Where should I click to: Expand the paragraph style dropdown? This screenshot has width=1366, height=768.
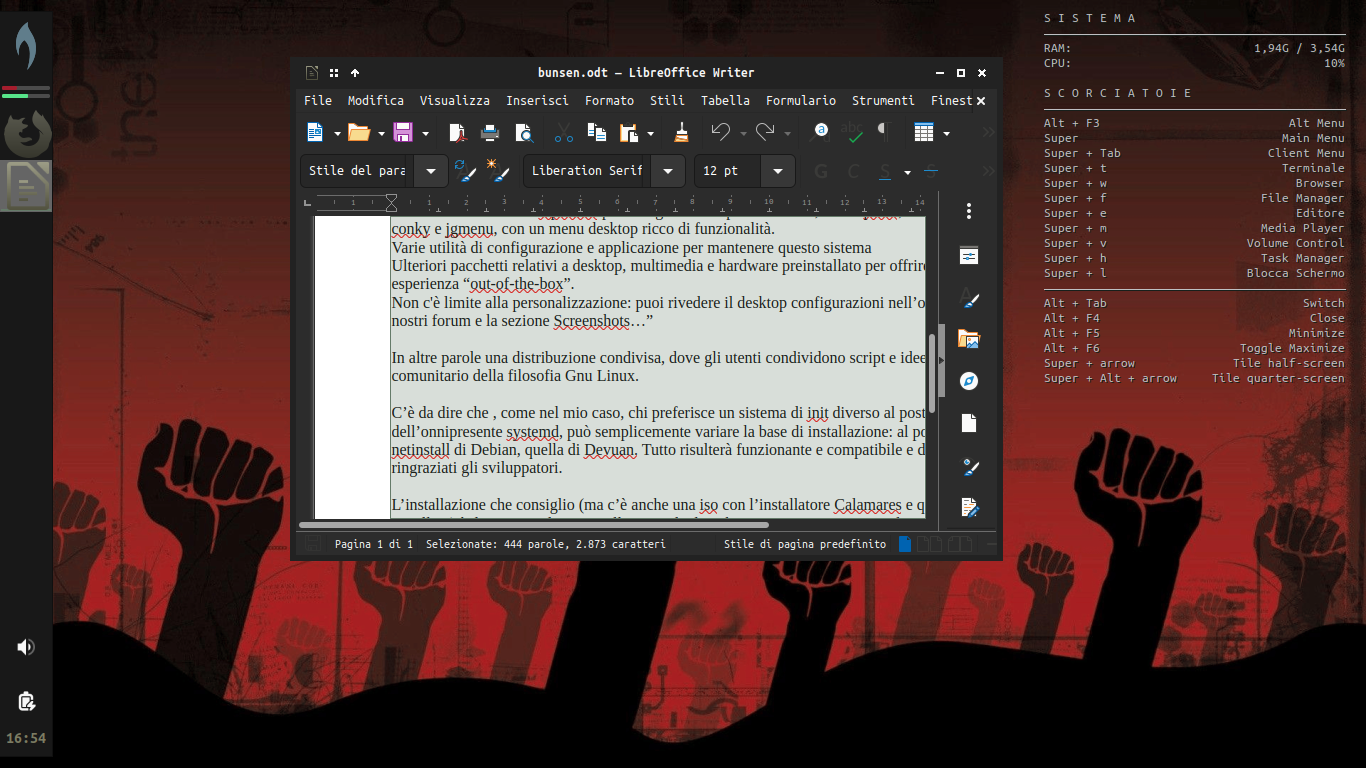pyautogui.click(x=431, y=171)
